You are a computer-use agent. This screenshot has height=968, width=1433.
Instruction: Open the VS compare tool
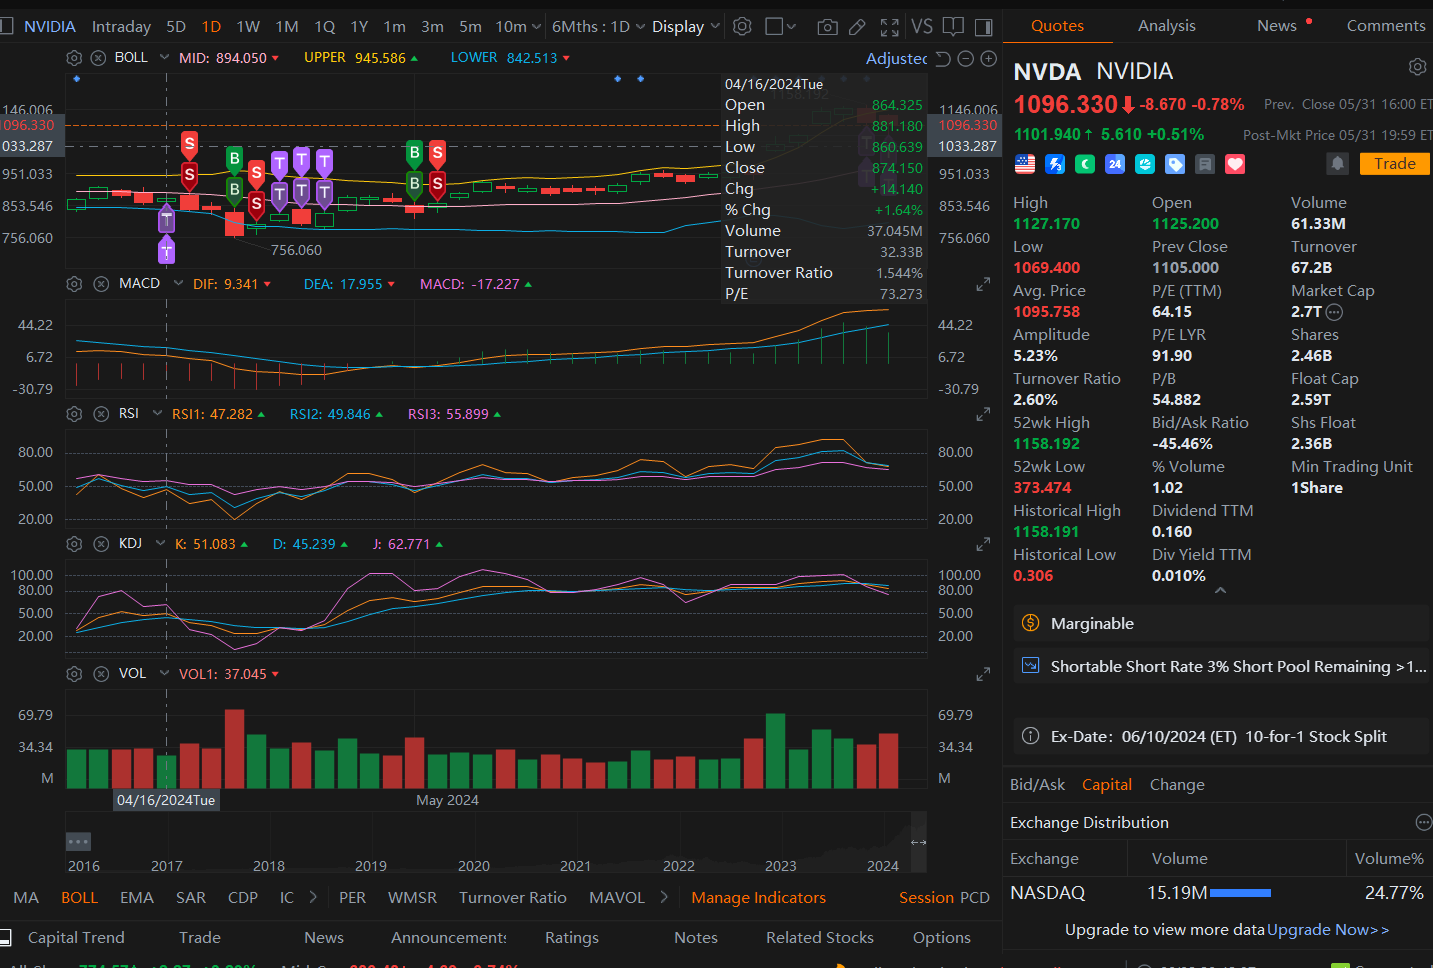pos(922,26)
